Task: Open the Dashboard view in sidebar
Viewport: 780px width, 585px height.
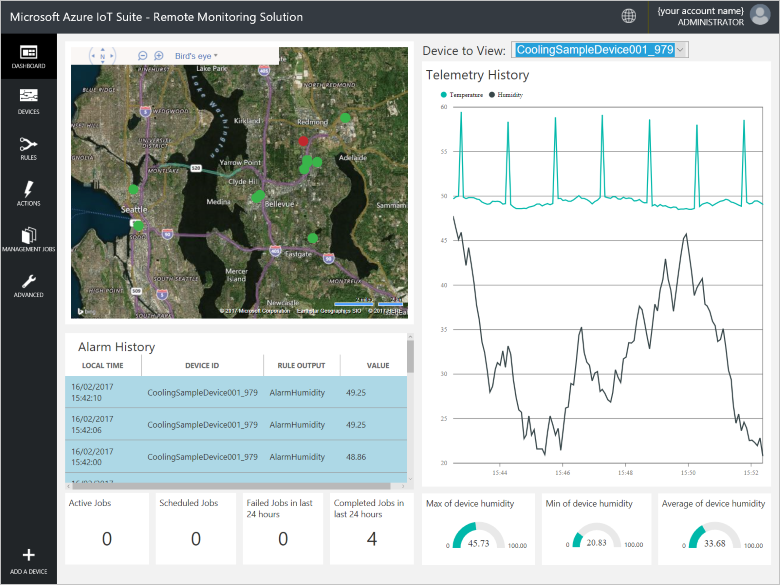Action: 28,55
